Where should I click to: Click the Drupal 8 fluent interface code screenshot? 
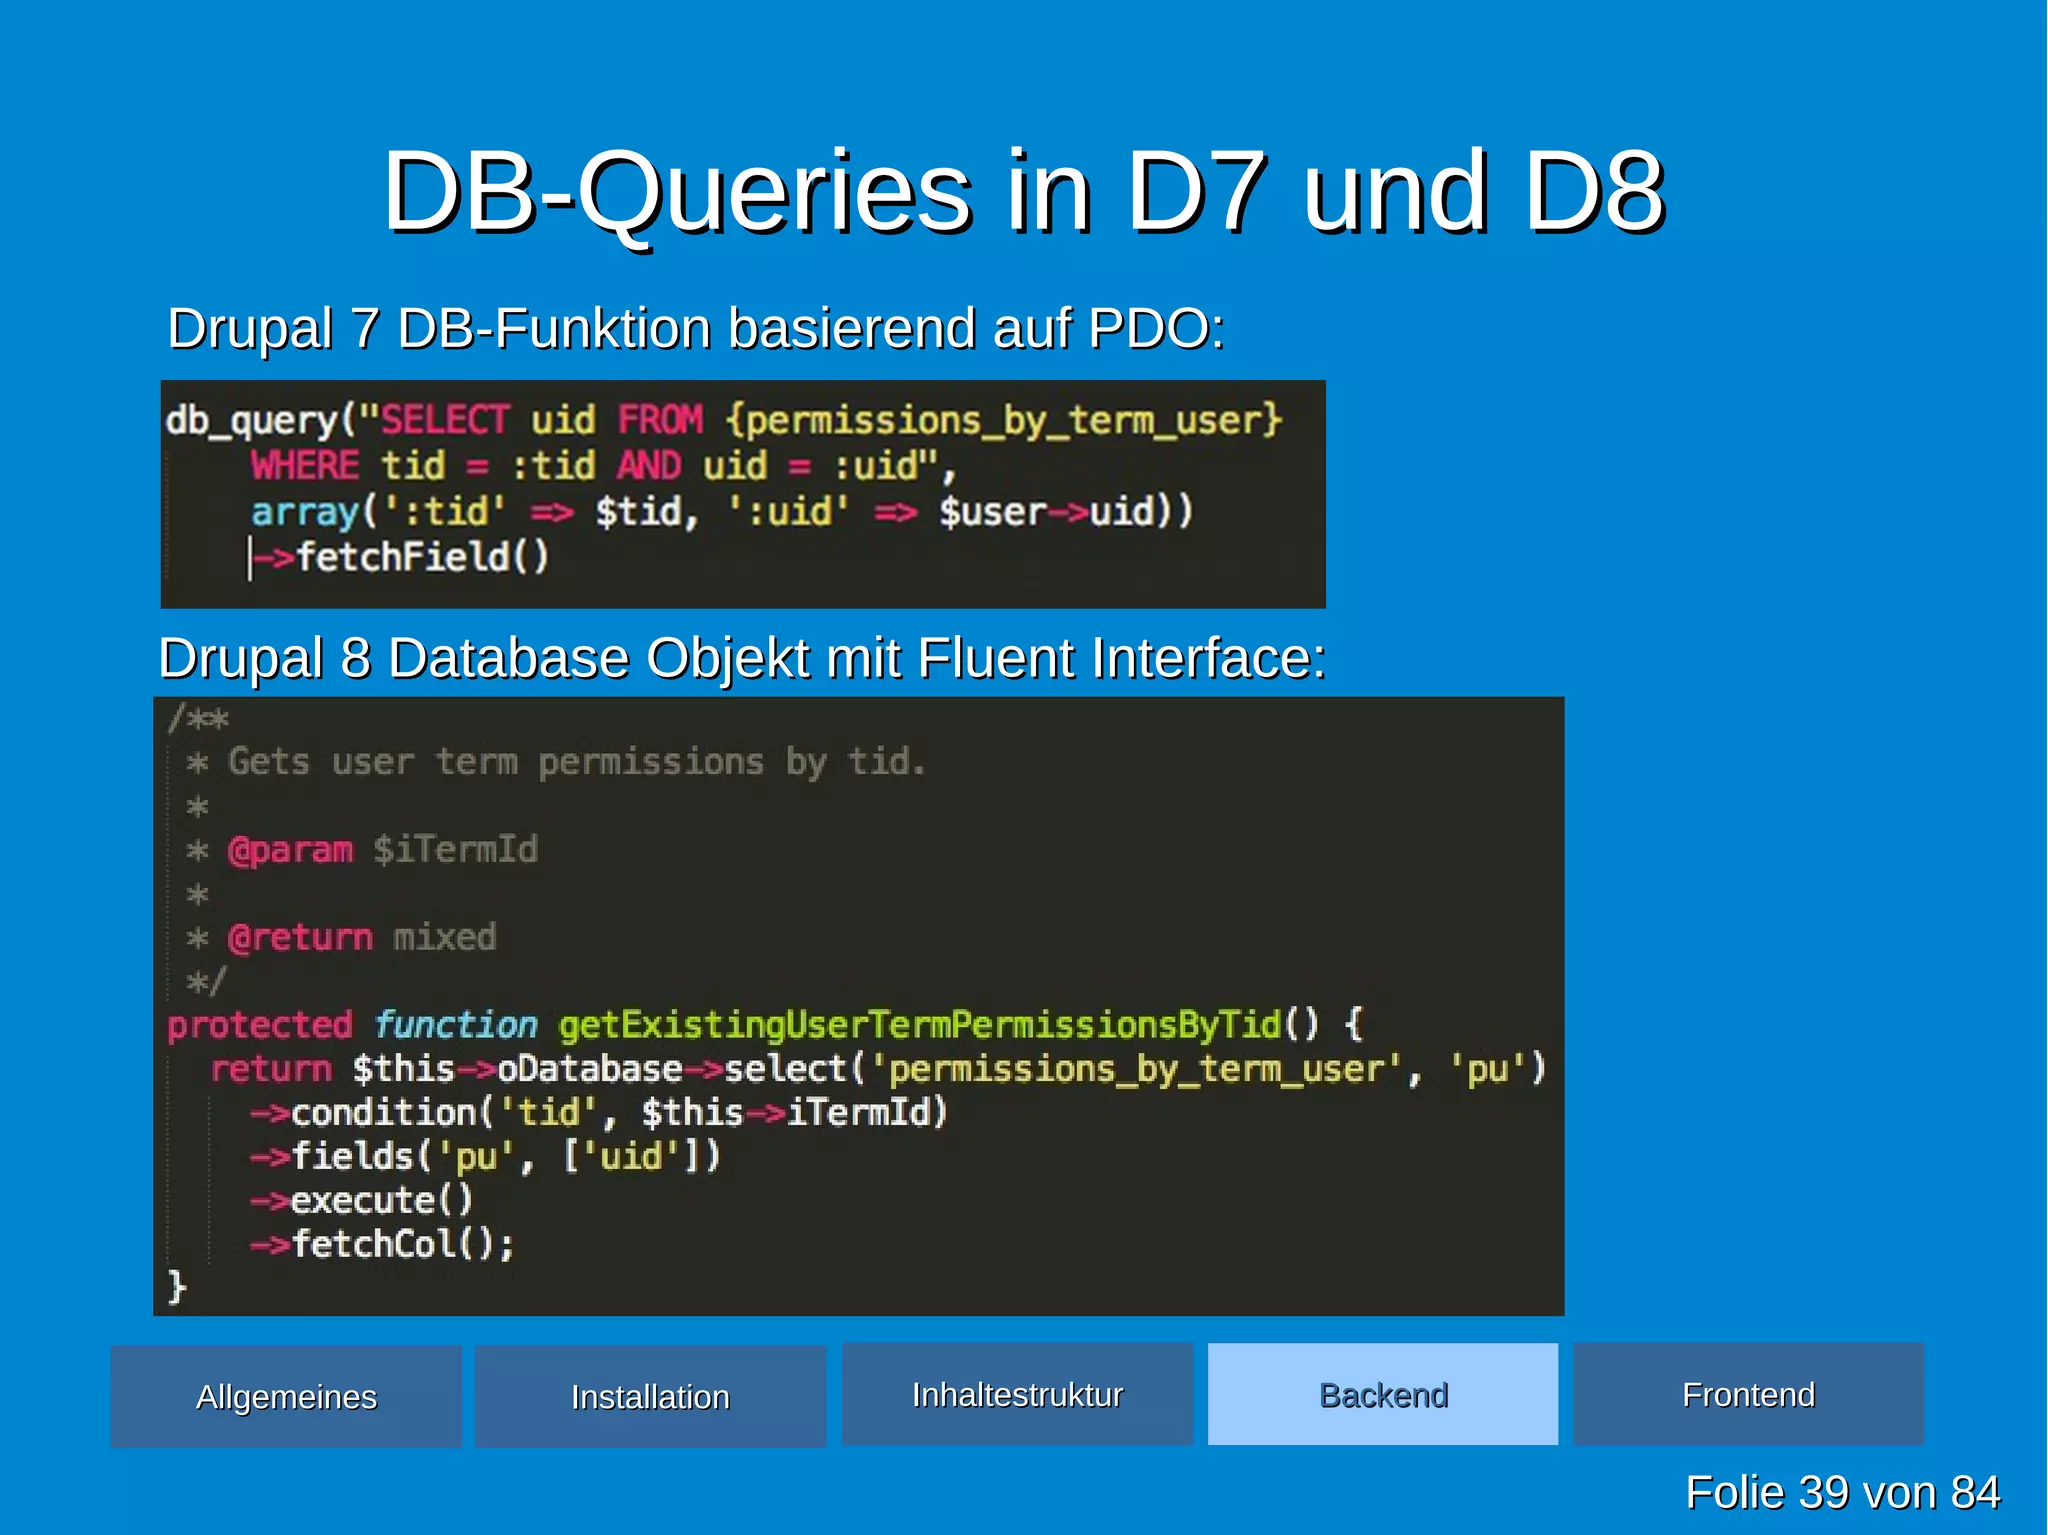(859, 1006)
